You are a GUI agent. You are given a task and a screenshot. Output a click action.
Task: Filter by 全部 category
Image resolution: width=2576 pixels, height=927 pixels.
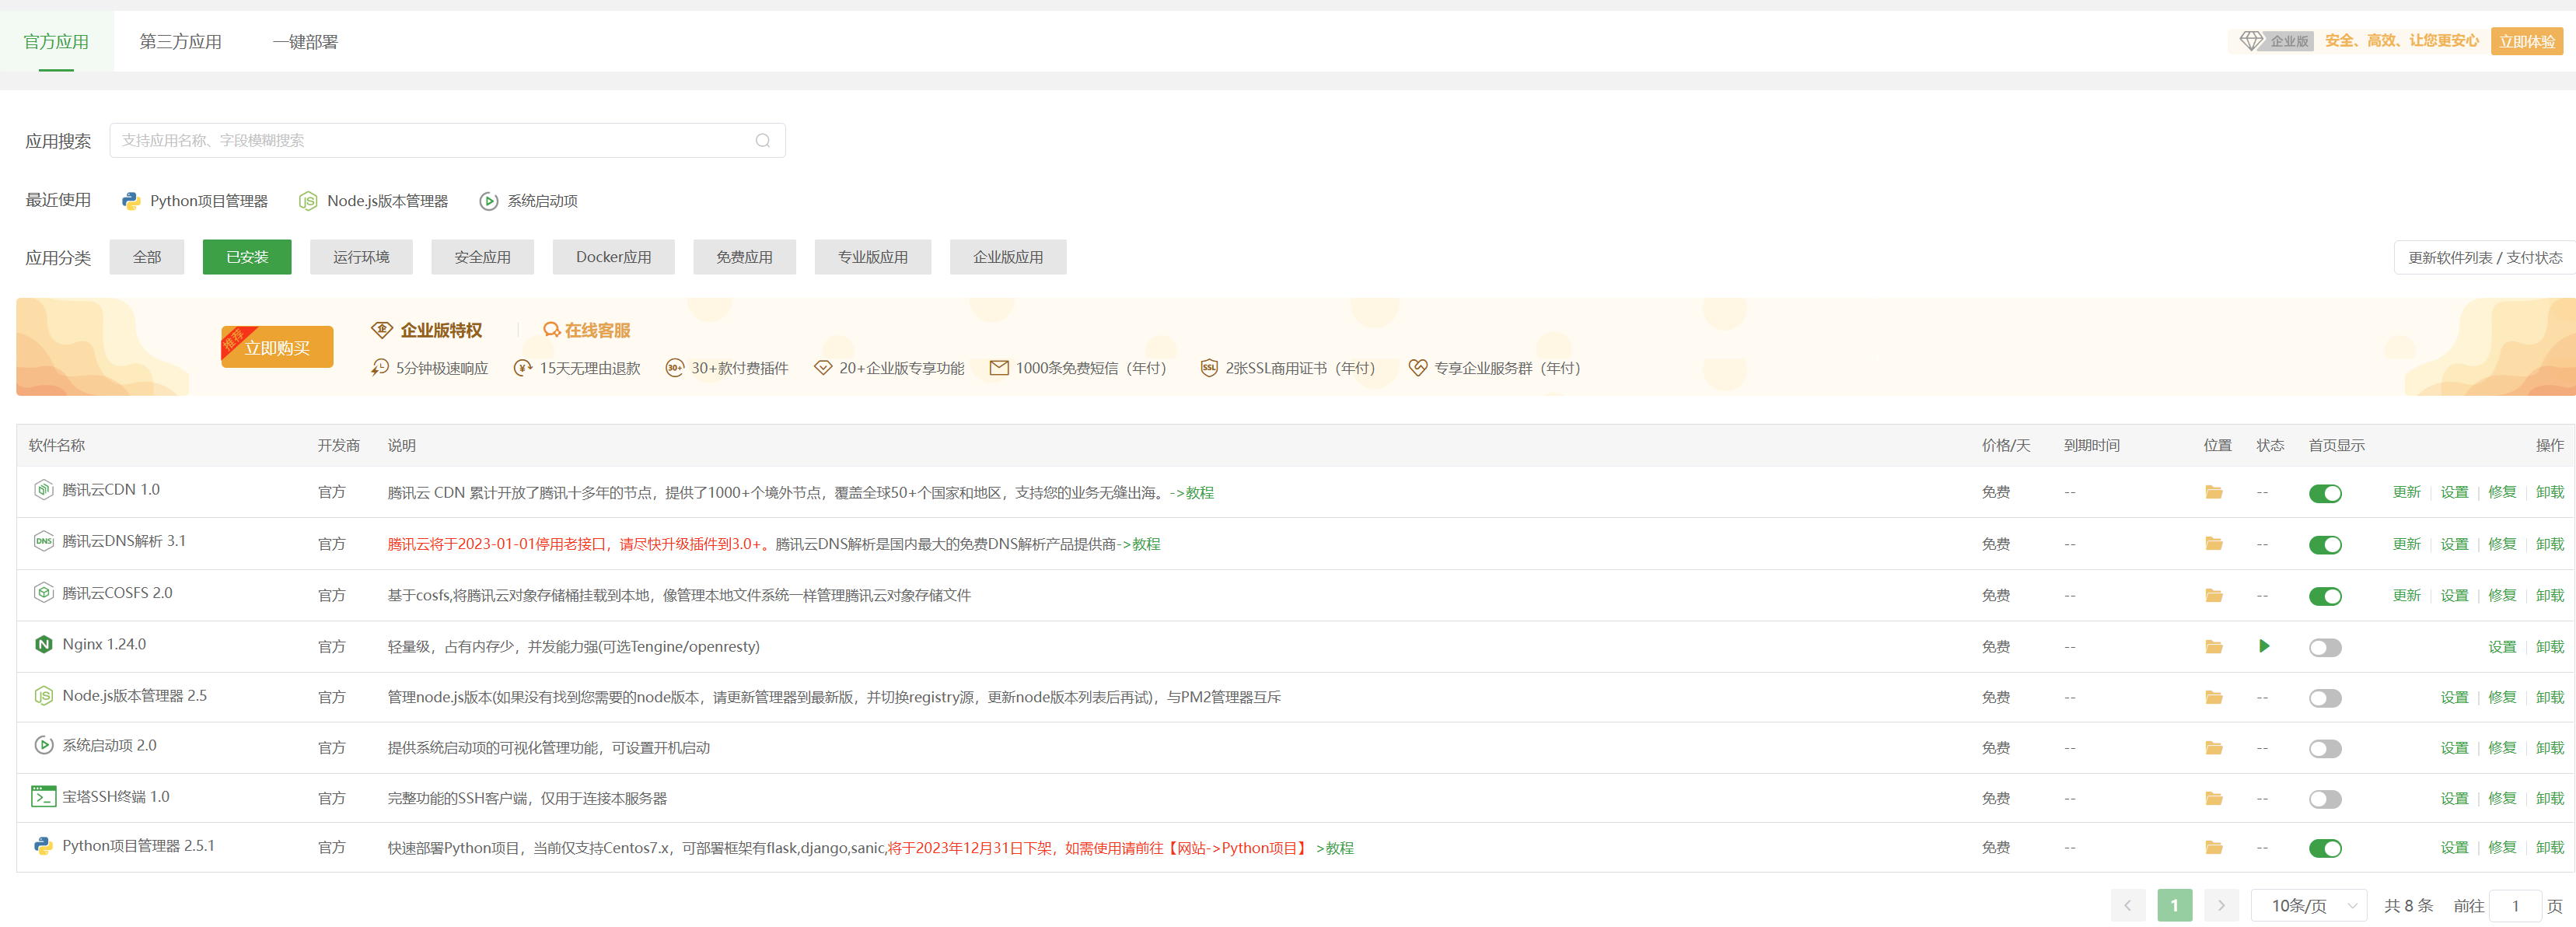pyautogui.click(x=147, y=257)
